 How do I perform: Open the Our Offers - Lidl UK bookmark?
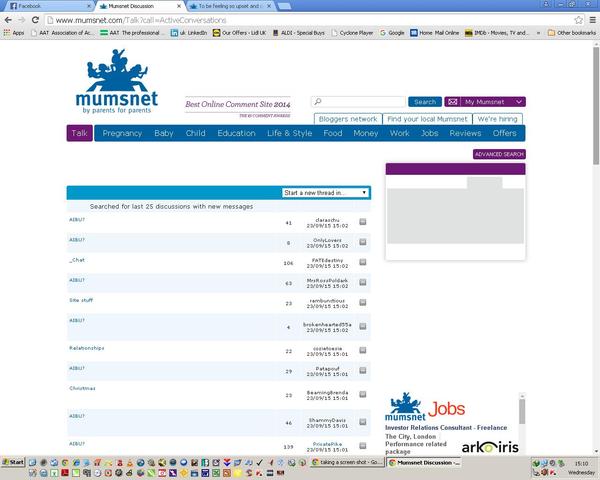[x=239, y=33]
